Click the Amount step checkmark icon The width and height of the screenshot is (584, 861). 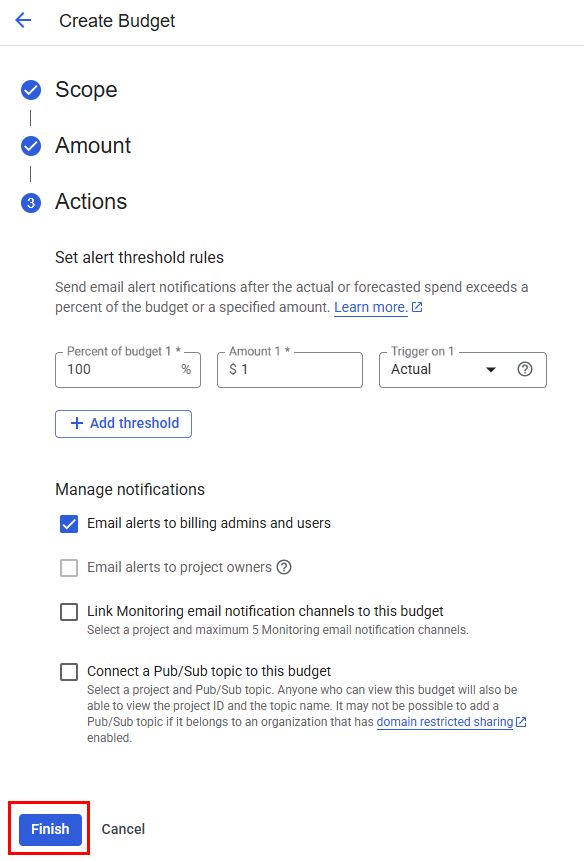pos(31,146)
